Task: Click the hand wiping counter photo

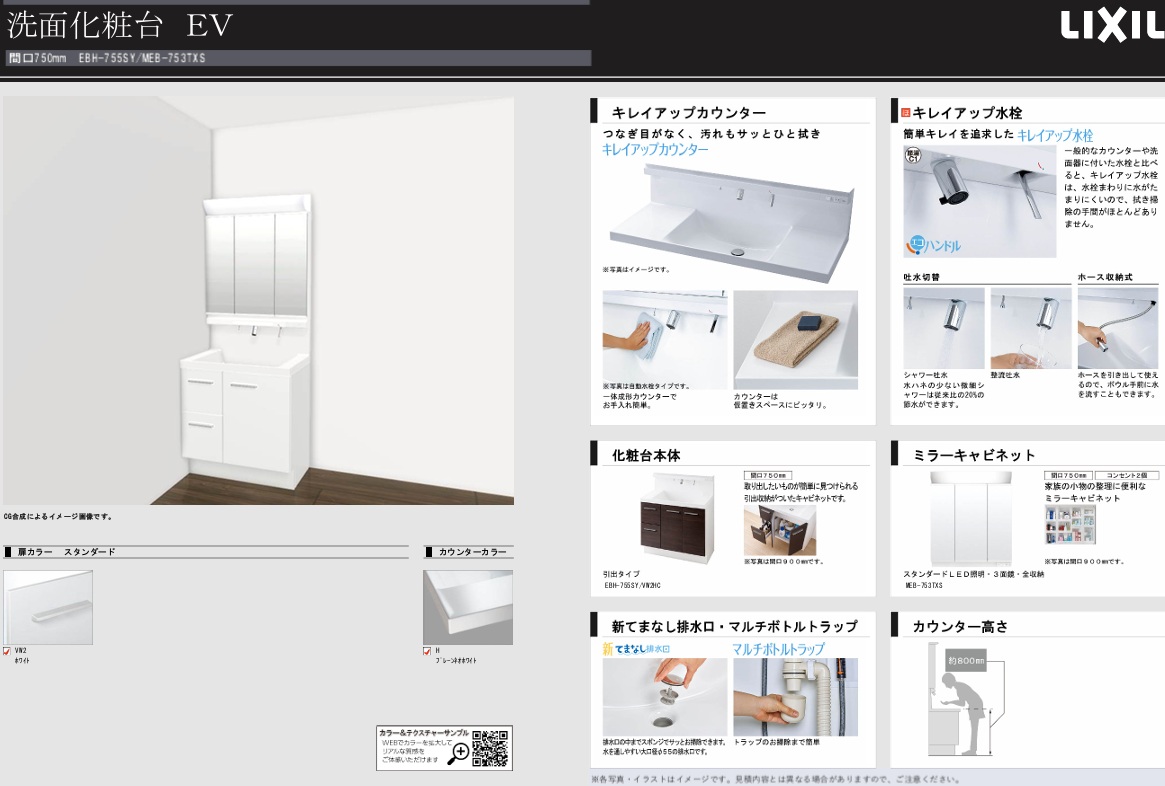Action: point(665,340)
